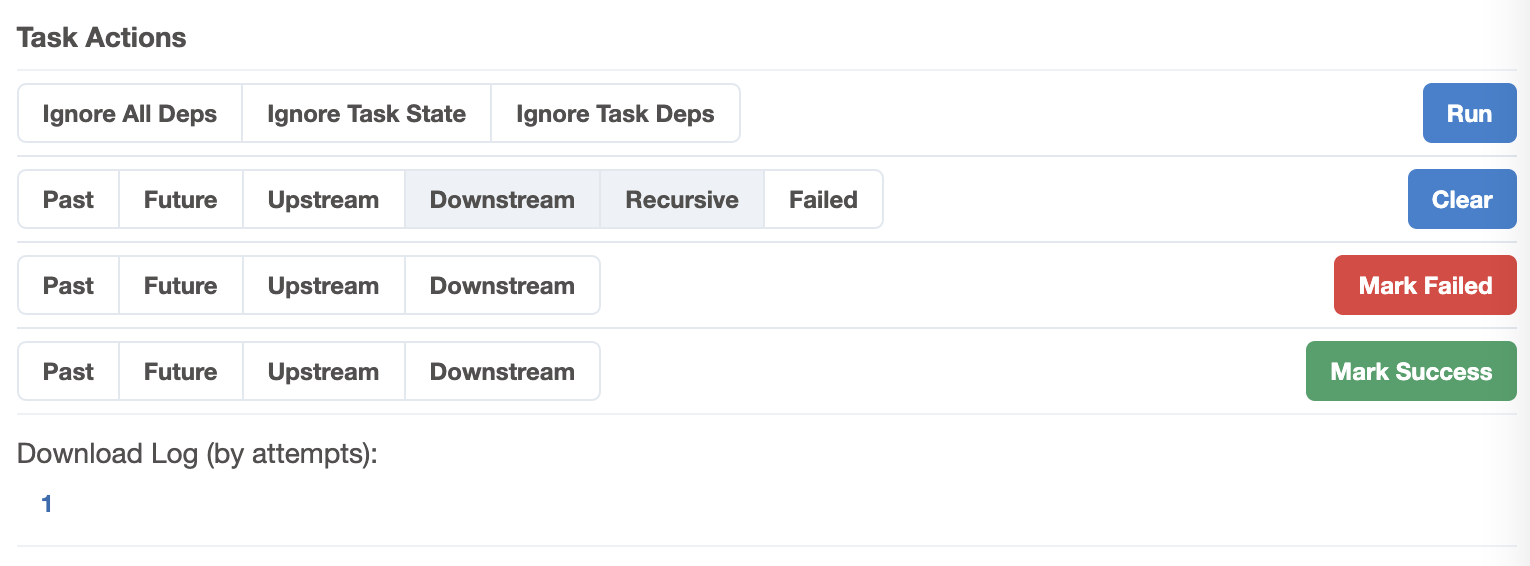Viewport: 1530px width, 566px height.
Task: Toggle Upstream in the Mark Failed row
Action: [323, 286]
